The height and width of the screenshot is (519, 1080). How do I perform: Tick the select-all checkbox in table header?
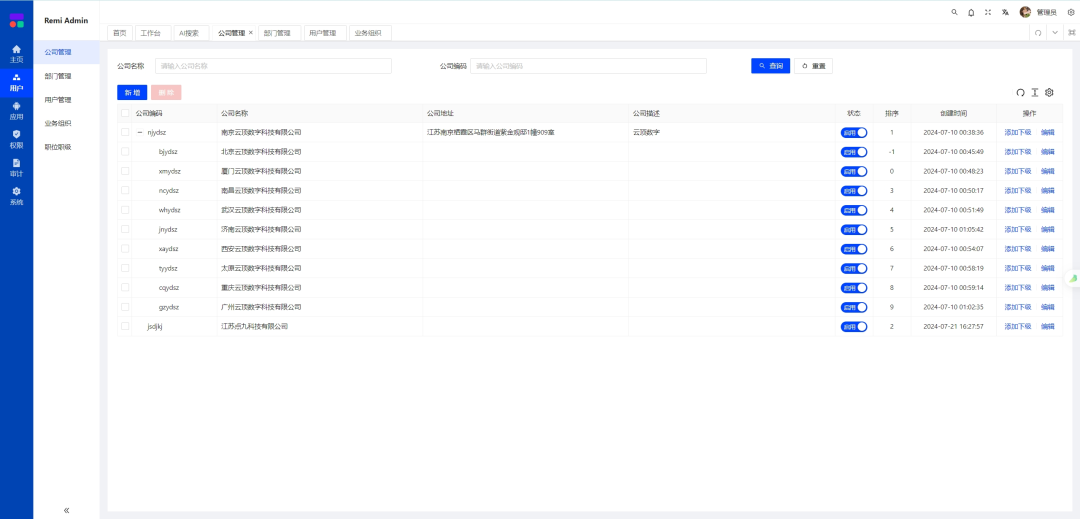click(125, 113)
